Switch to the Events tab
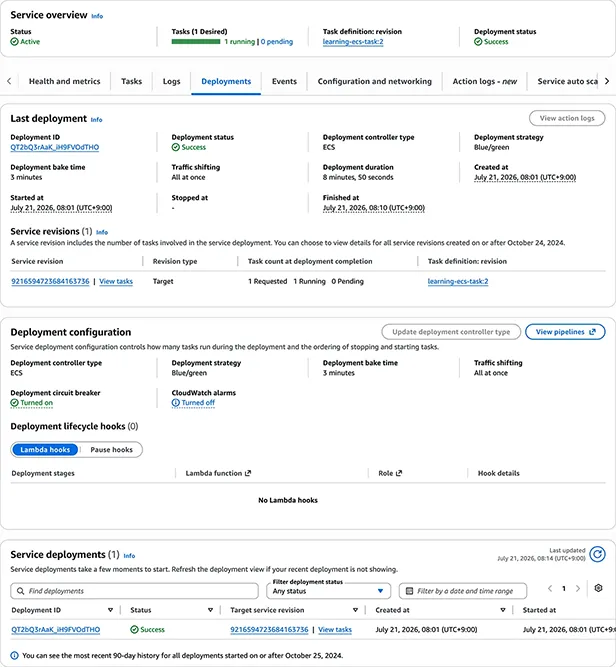Screen dimensions: 616x667 (x=284, y=81)
